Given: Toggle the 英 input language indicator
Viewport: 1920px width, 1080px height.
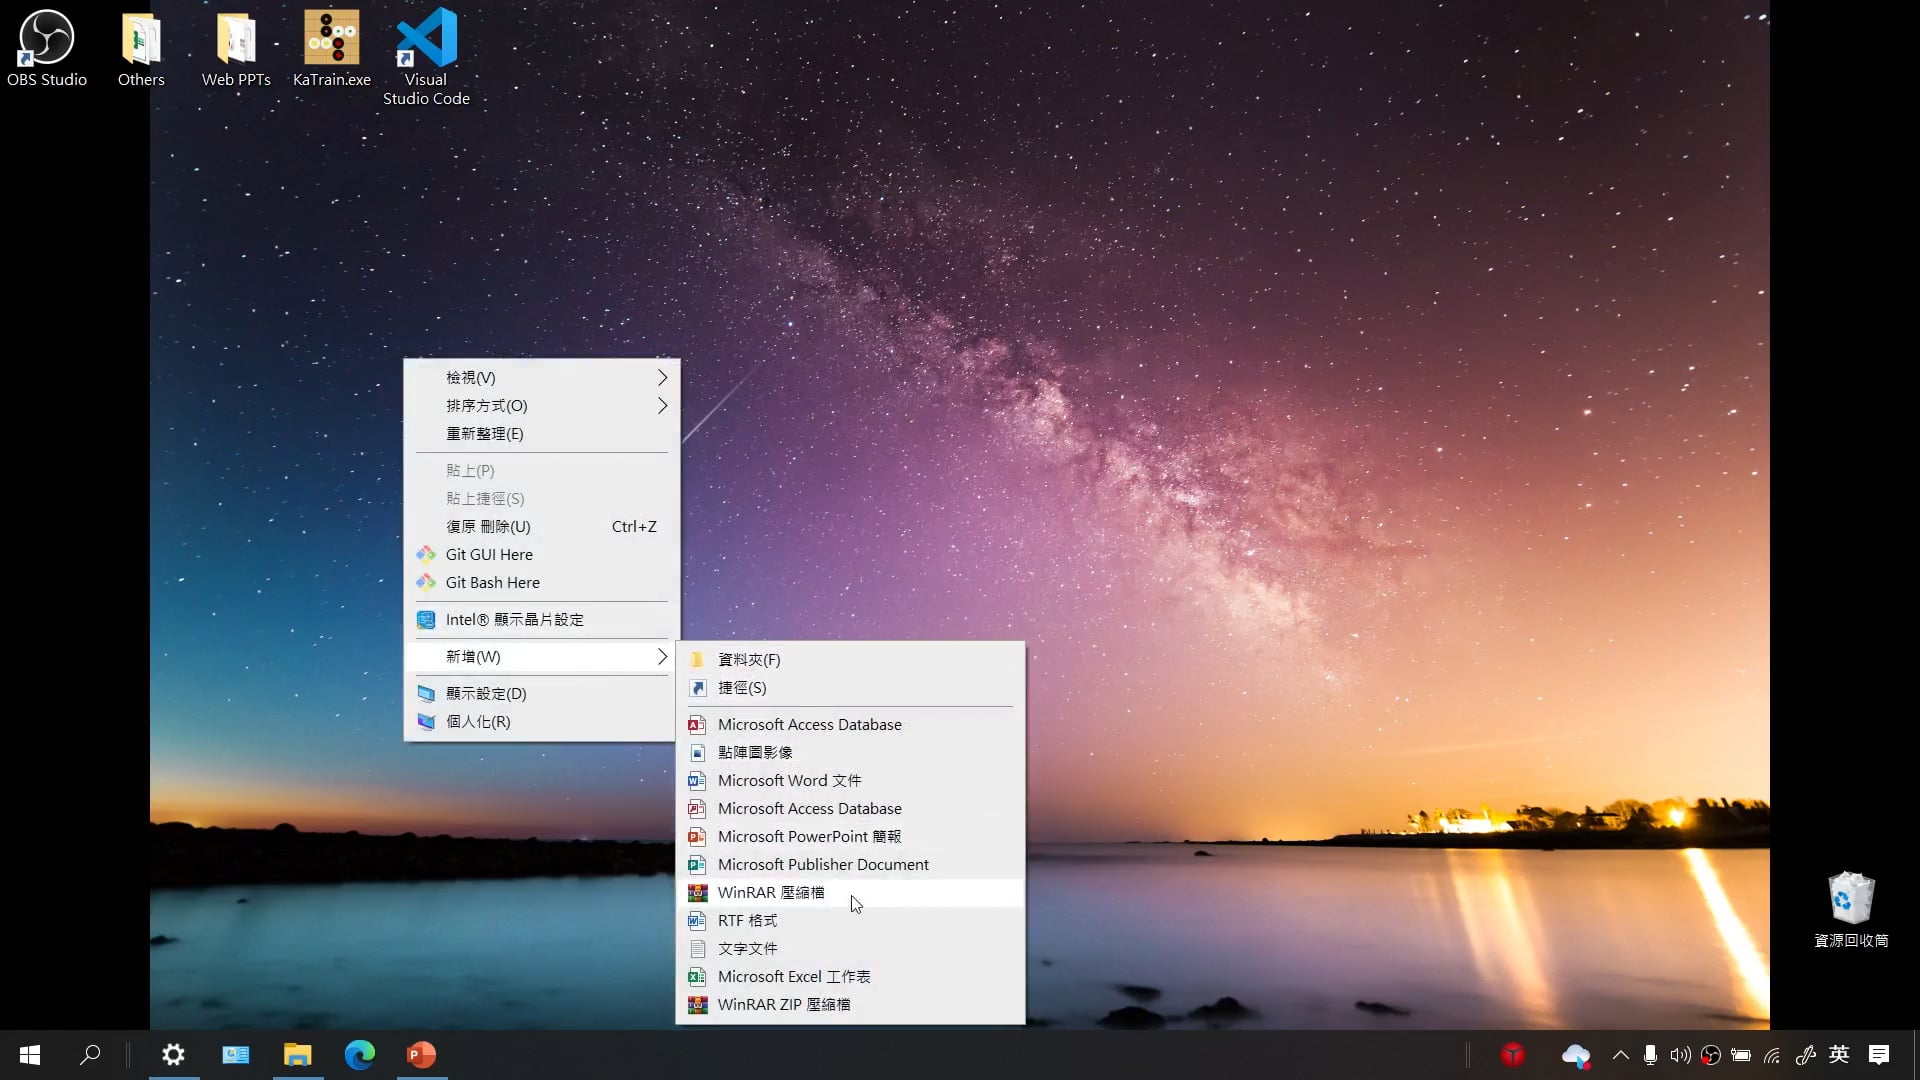Looking at the screenshot, I should pyautogui.click(x=1839, y=1054).
